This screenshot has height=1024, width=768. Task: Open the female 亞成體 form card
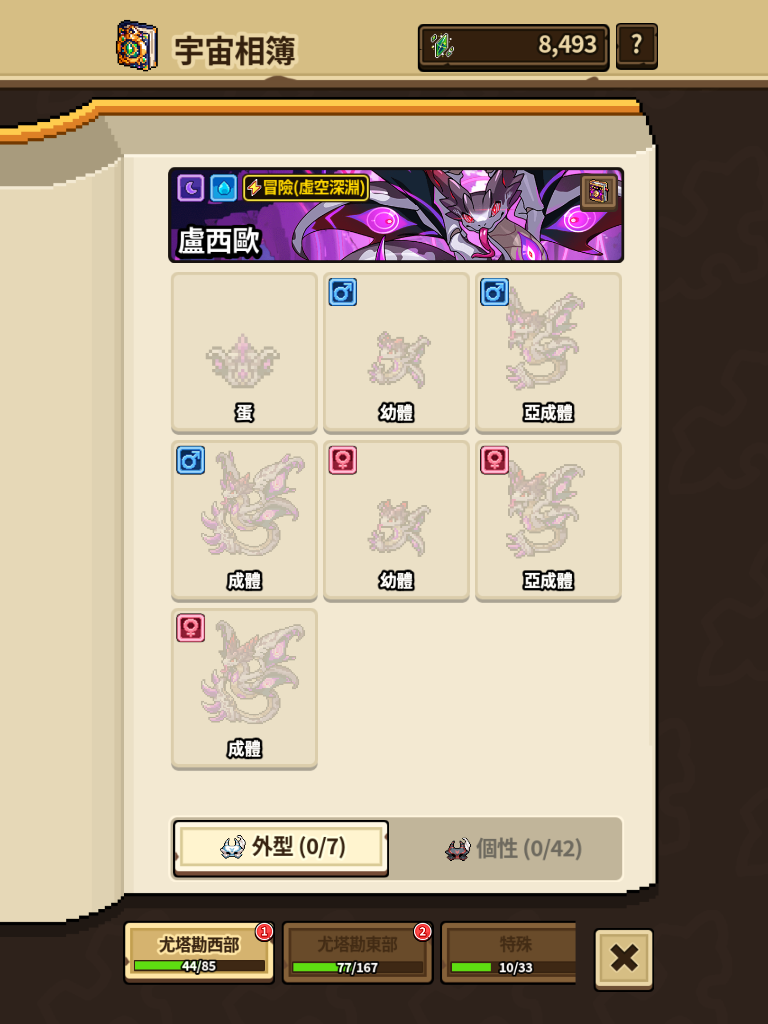(549, 520)
